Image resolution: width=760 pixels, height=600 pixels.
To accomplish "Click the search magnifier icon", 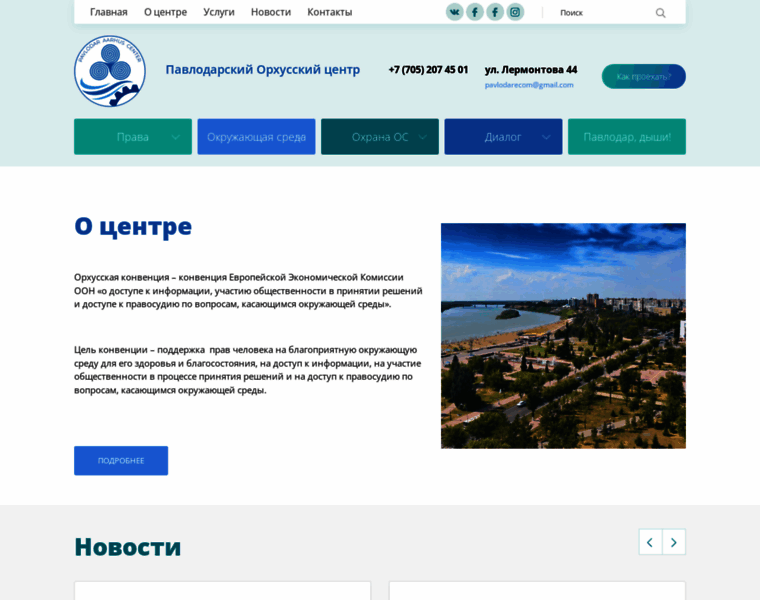I will 660,13.
